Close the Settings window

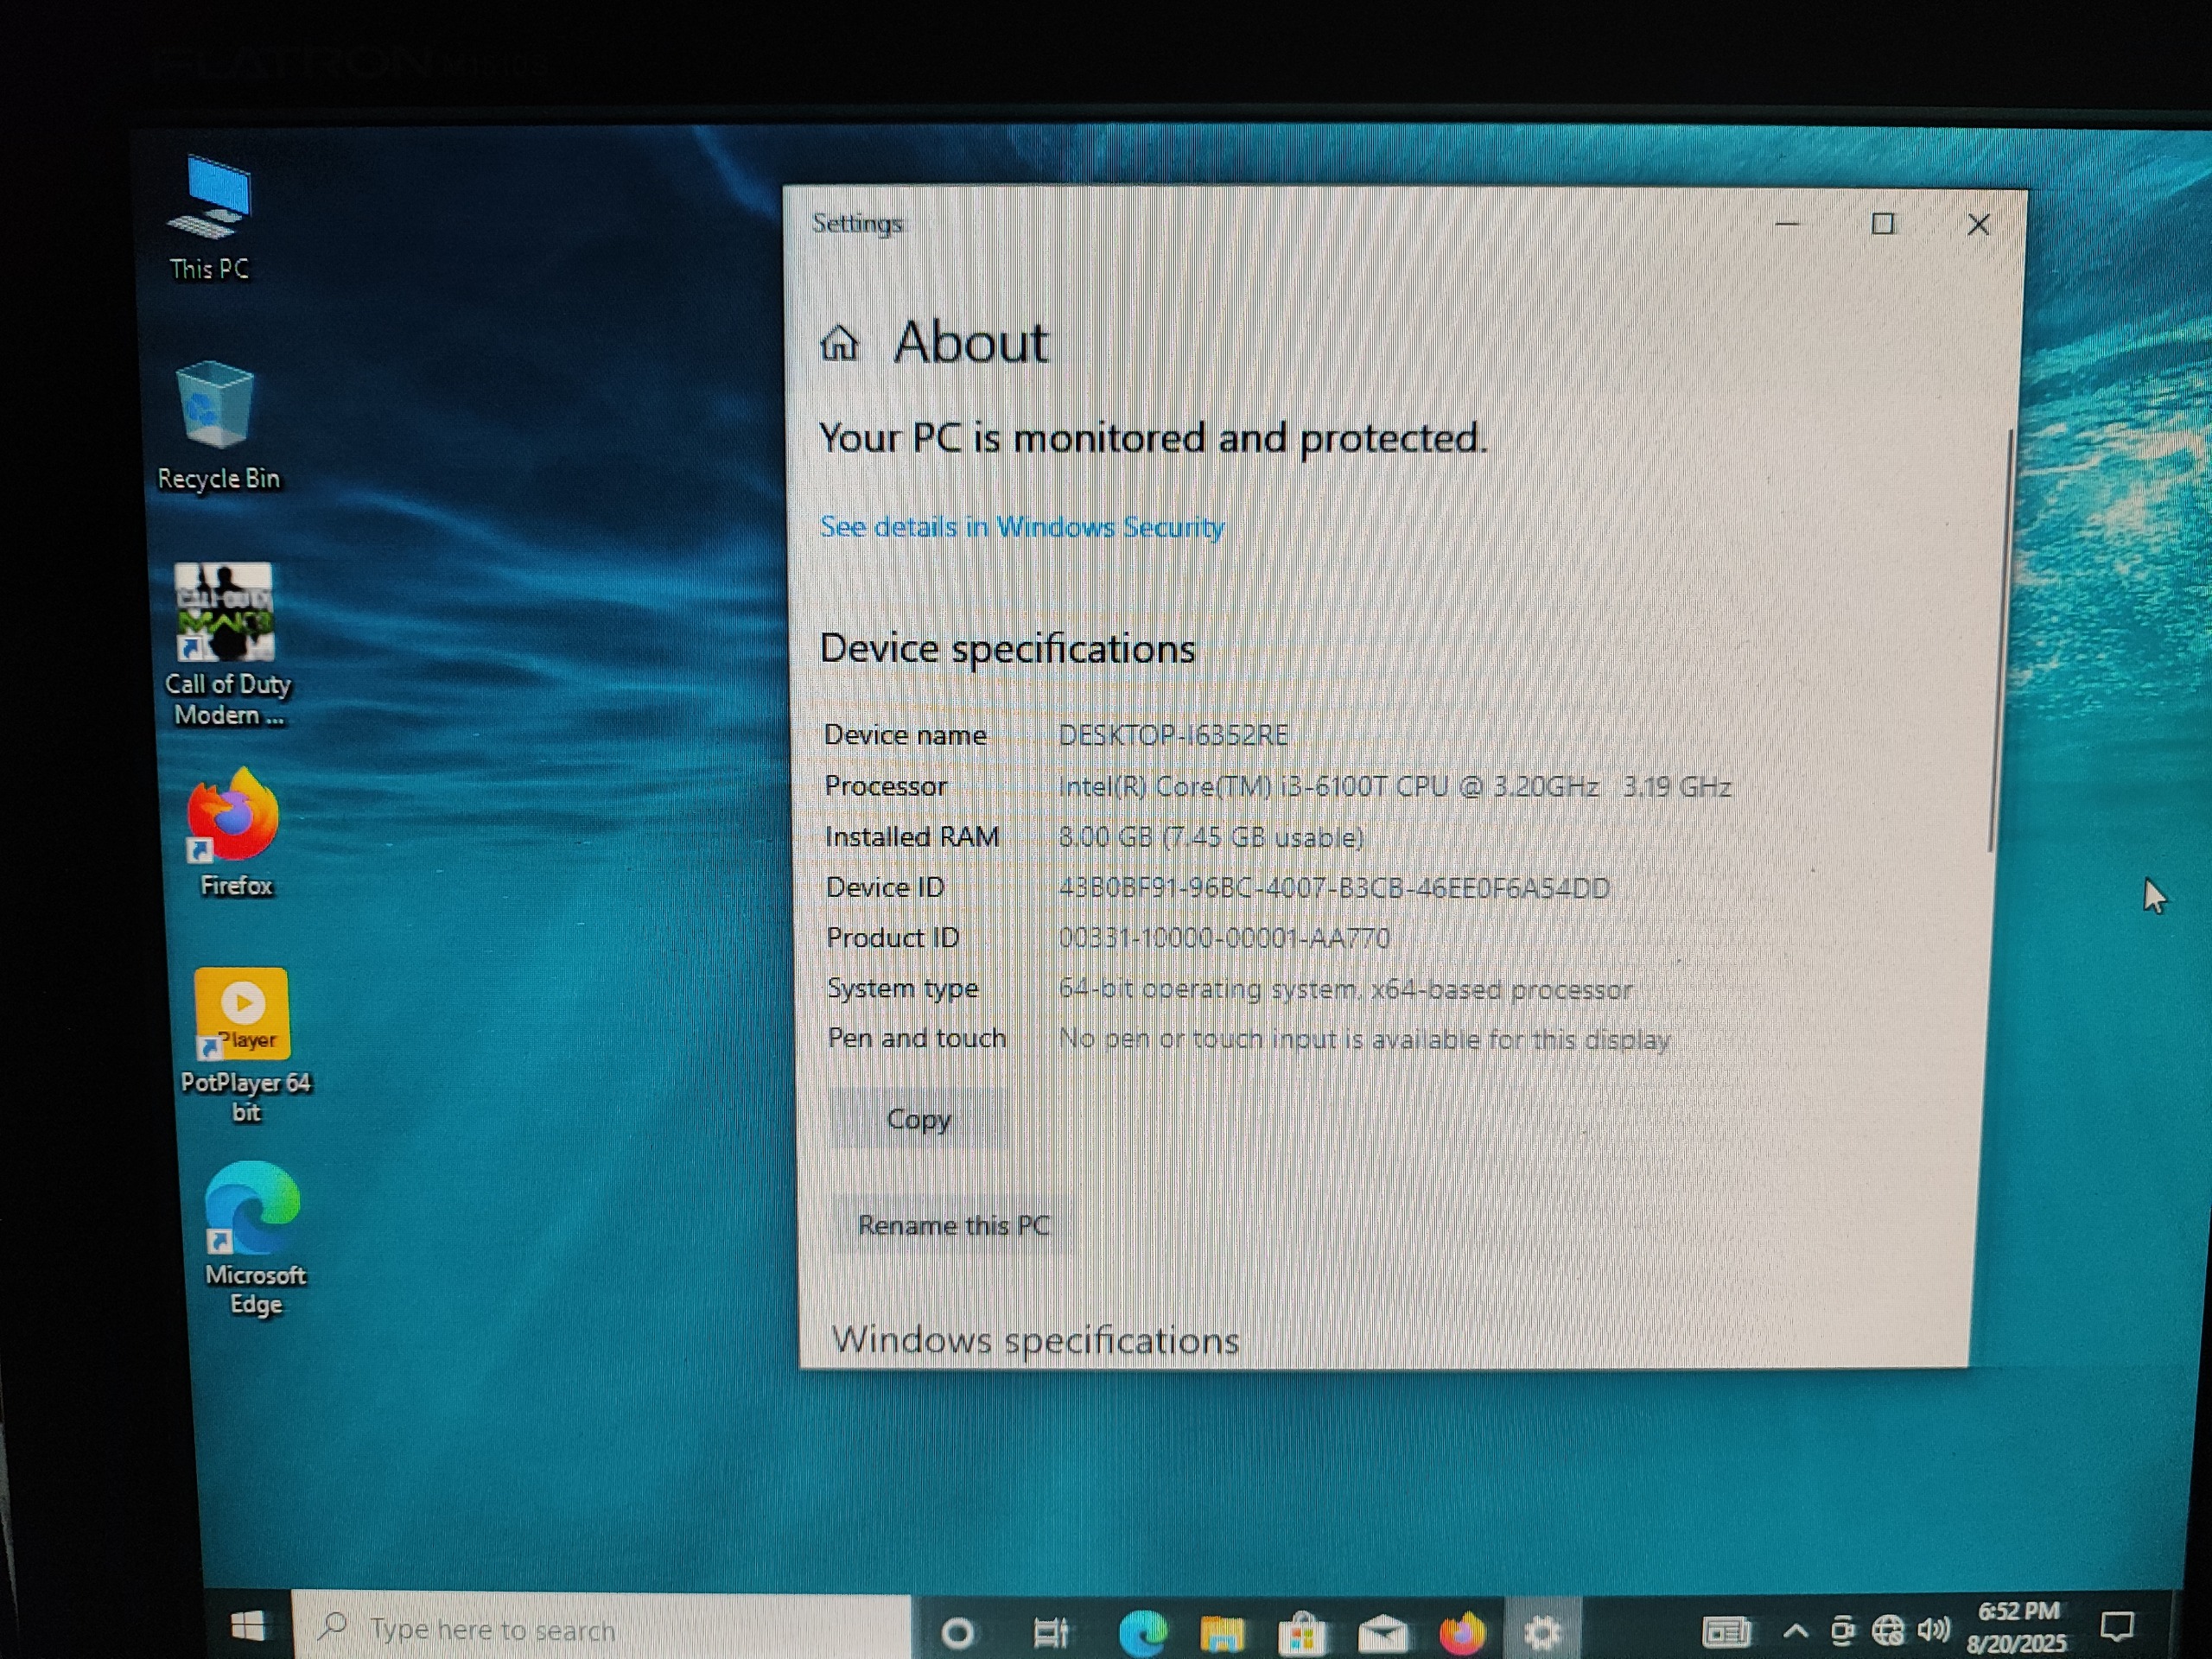(x=1978, y=225)
